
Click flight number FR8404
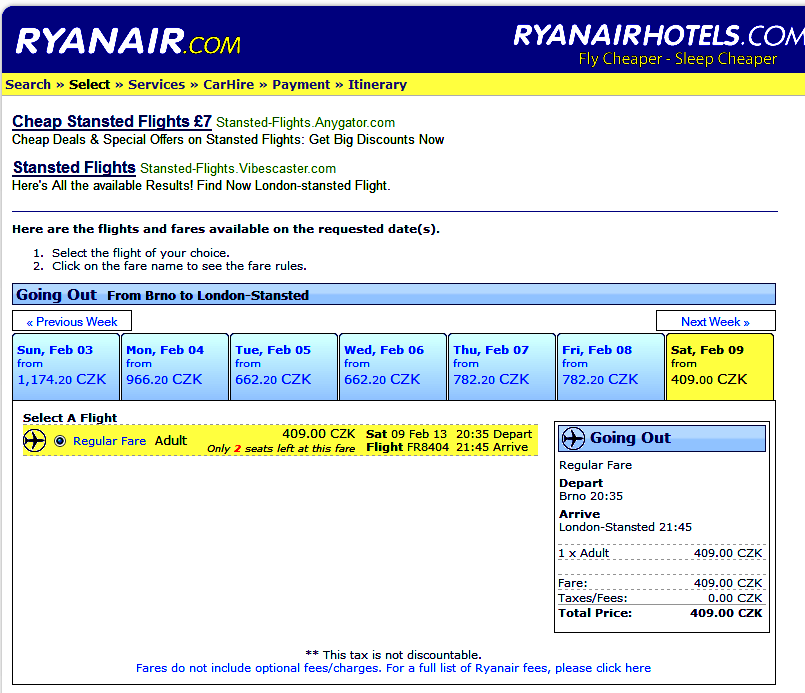[x=428, y=447]
